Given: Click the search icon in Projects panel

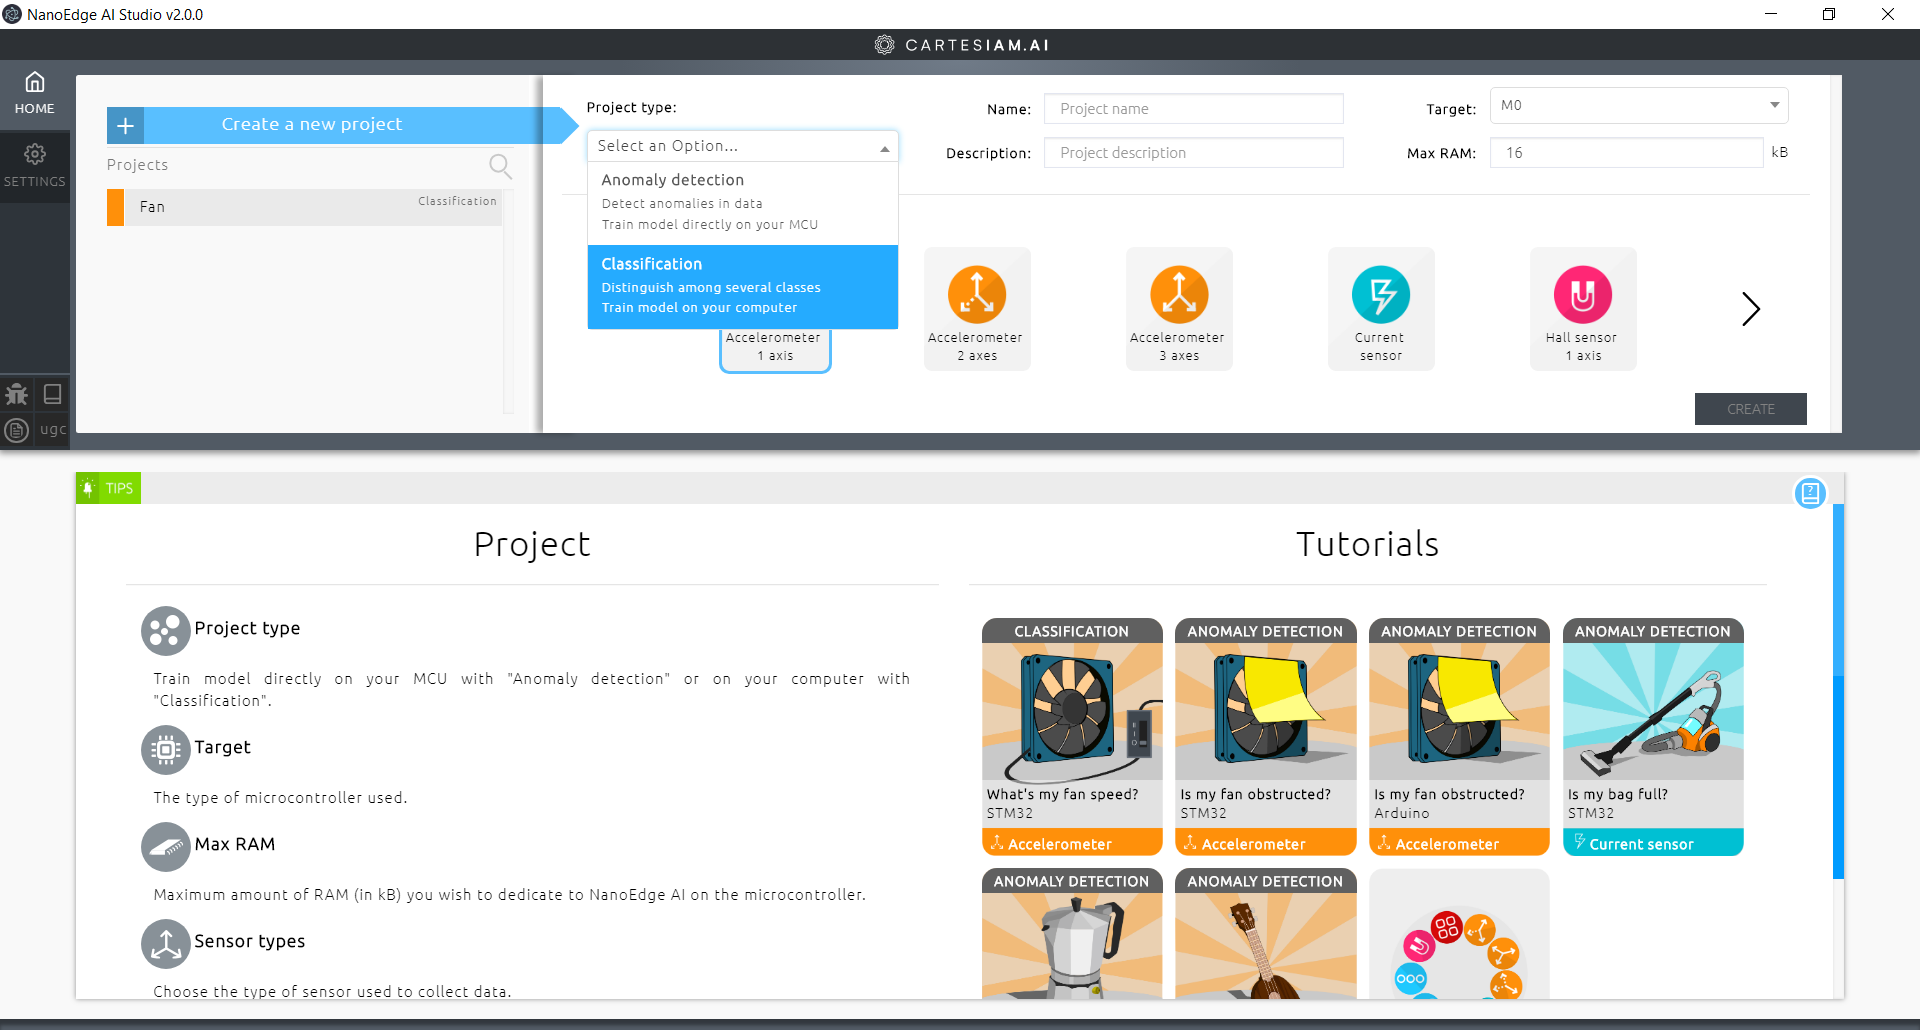Looking at the screenshot, I should [500, 166].
